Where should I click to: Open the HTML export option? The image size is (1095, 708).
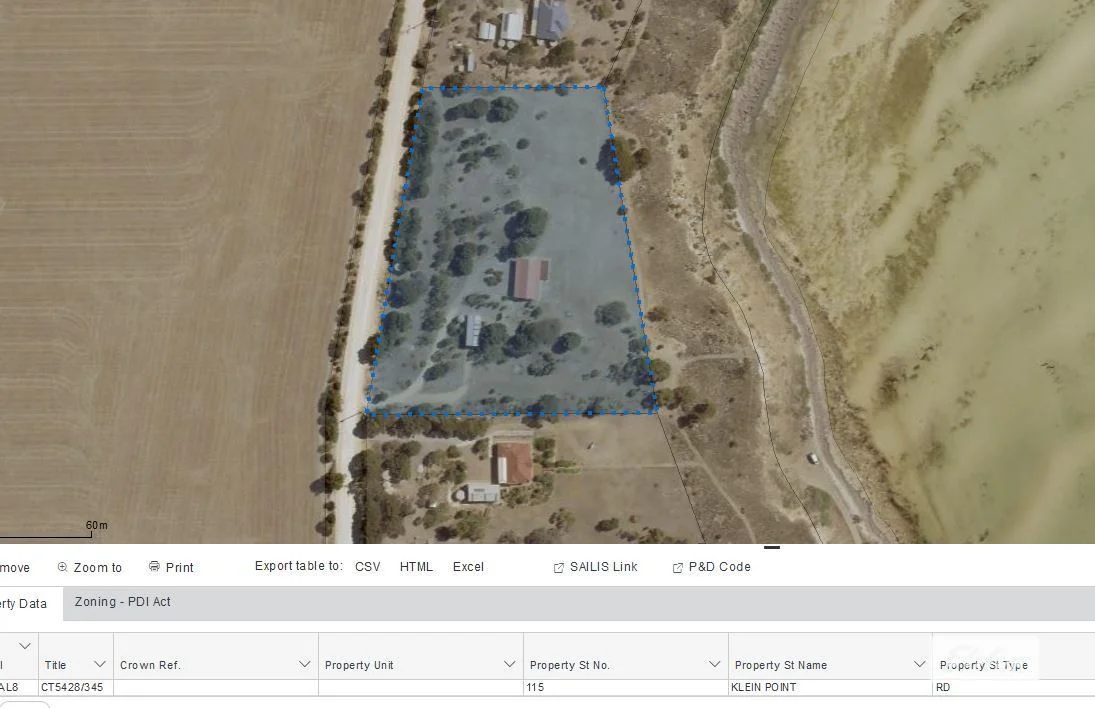[416, 566]
